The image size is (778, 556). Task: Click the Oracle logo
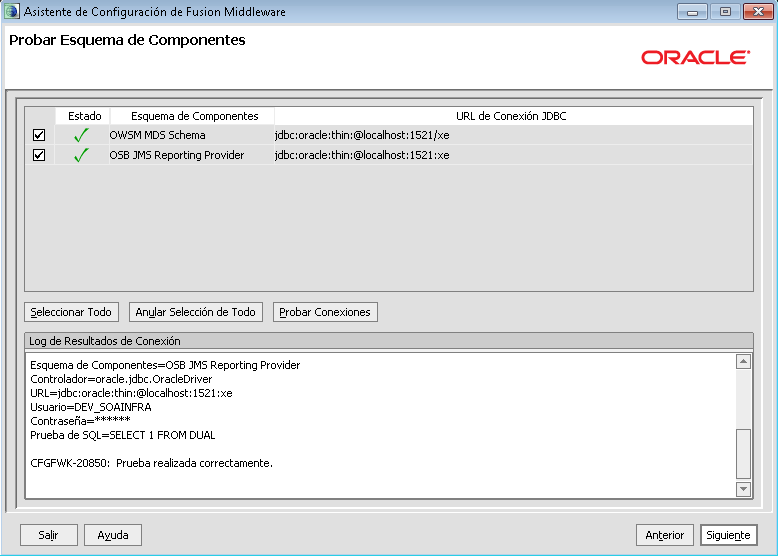(696, 58)
